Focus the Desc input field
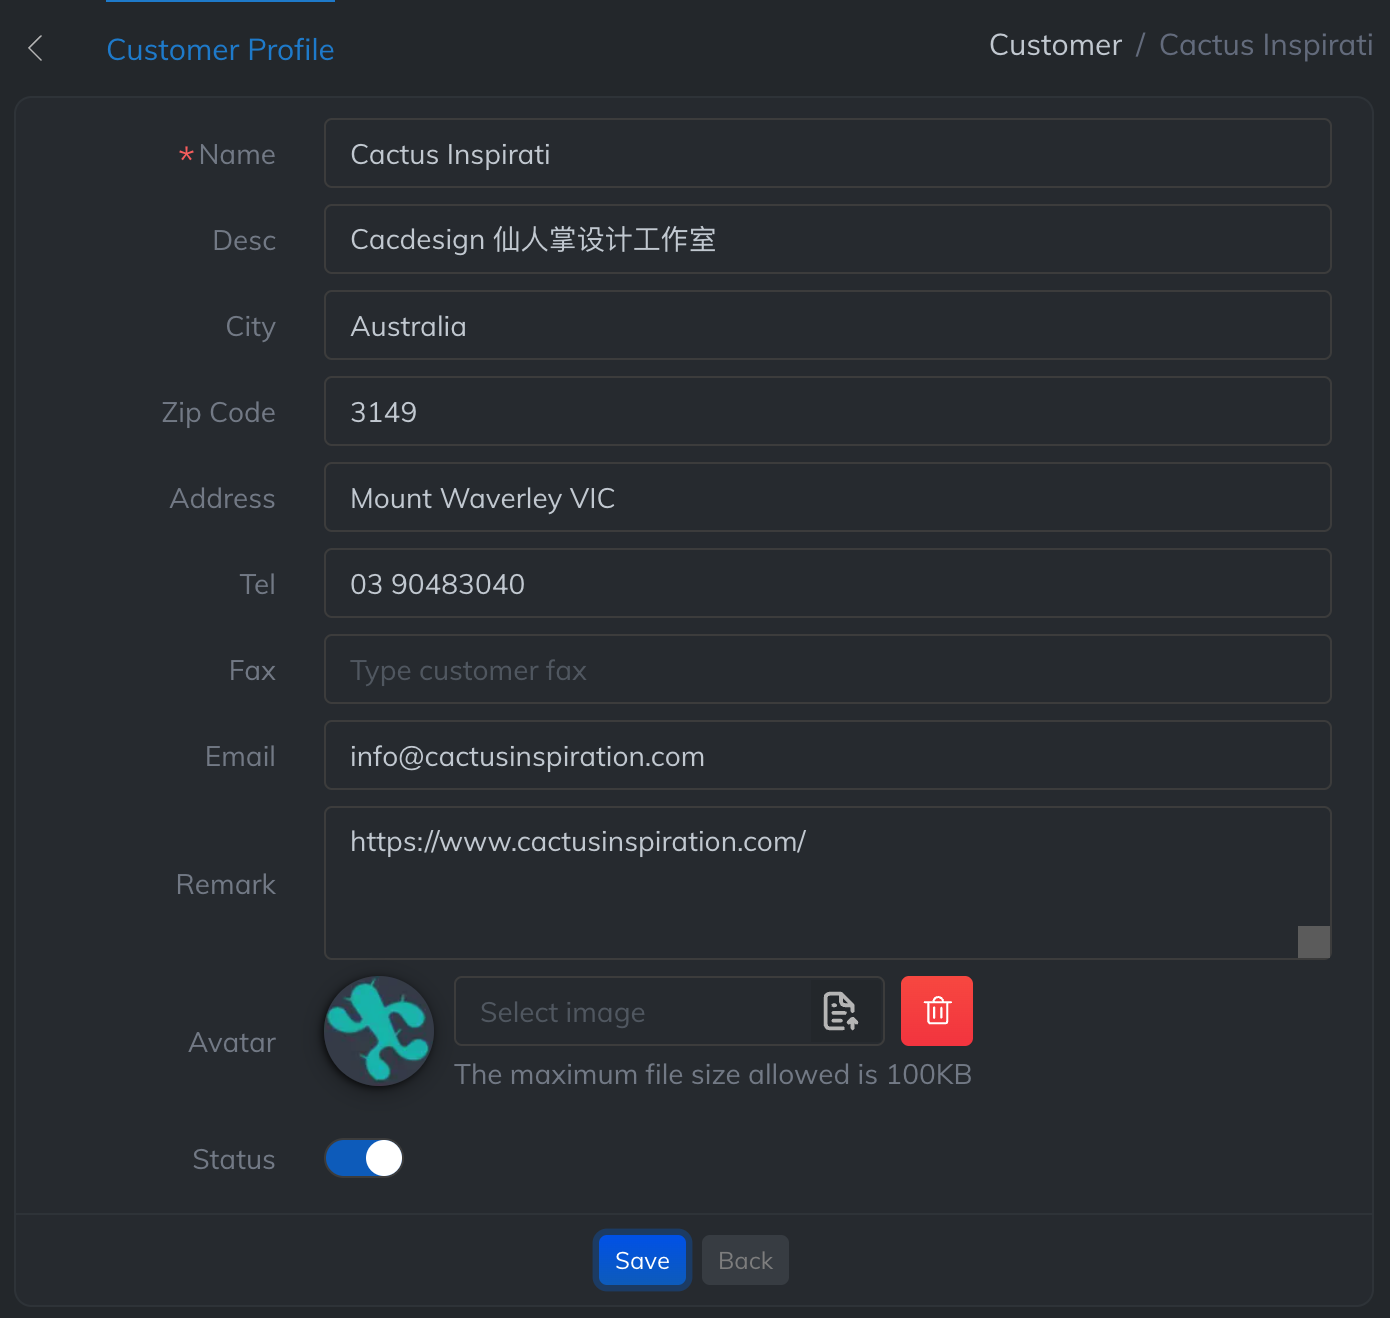Image resolution: width=1390 pixels, height=1318 pixels. tap(827, 240)
